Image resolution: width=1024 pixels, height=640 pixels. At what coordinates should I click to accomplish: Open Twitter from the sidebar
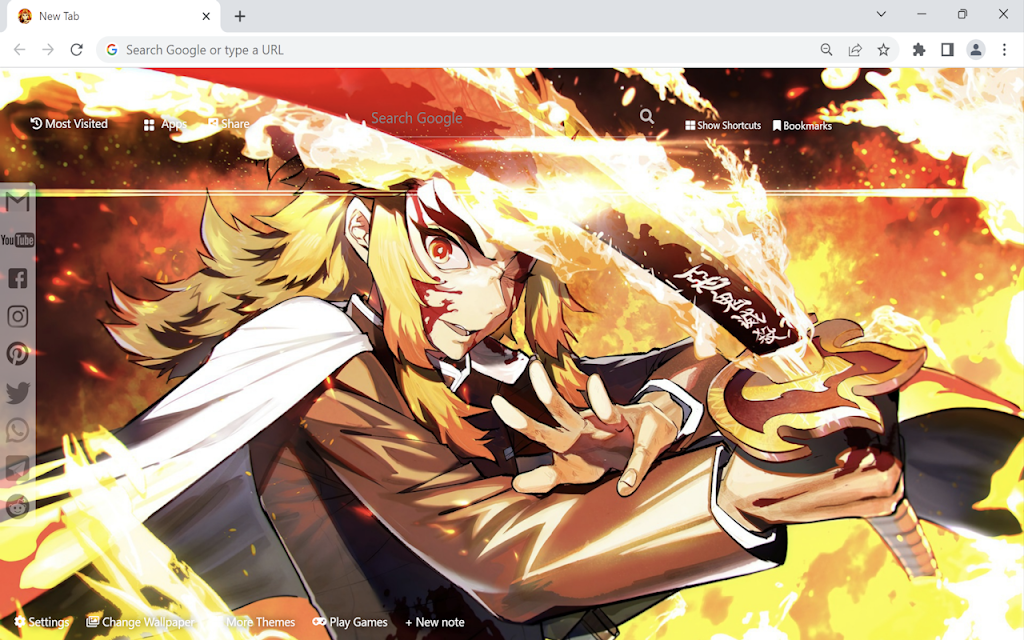click(x=18, y=392)
